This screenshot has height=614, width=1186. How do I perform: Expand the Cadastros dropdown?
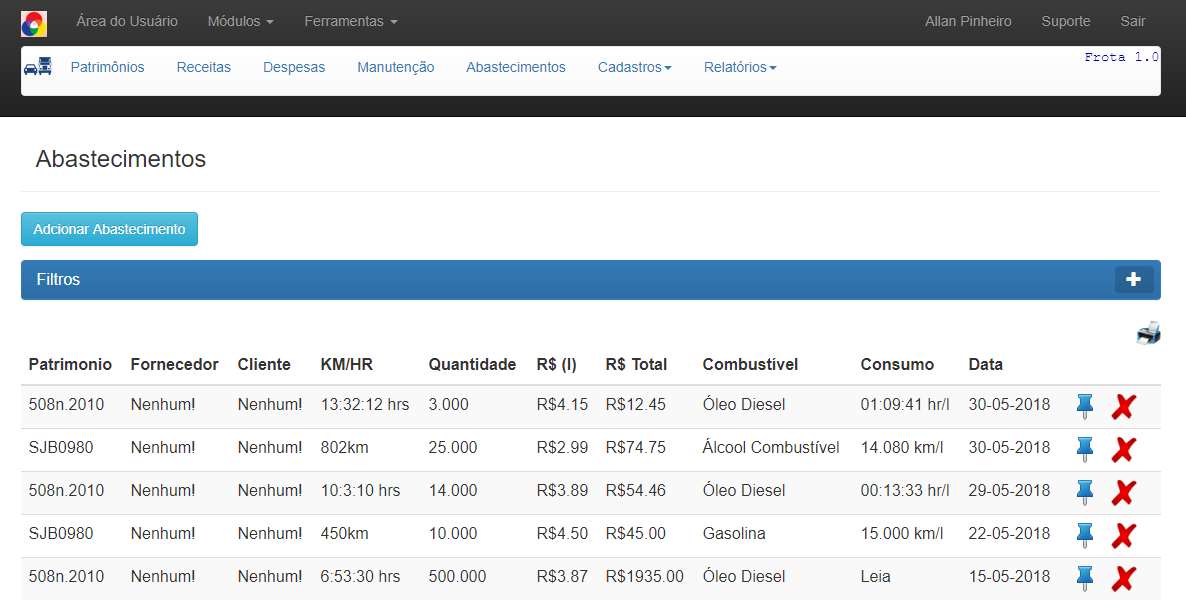point(634,67)
